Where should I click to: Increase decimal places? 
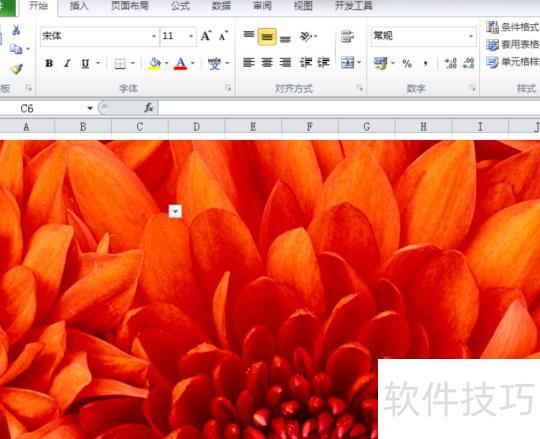(450, 63)
